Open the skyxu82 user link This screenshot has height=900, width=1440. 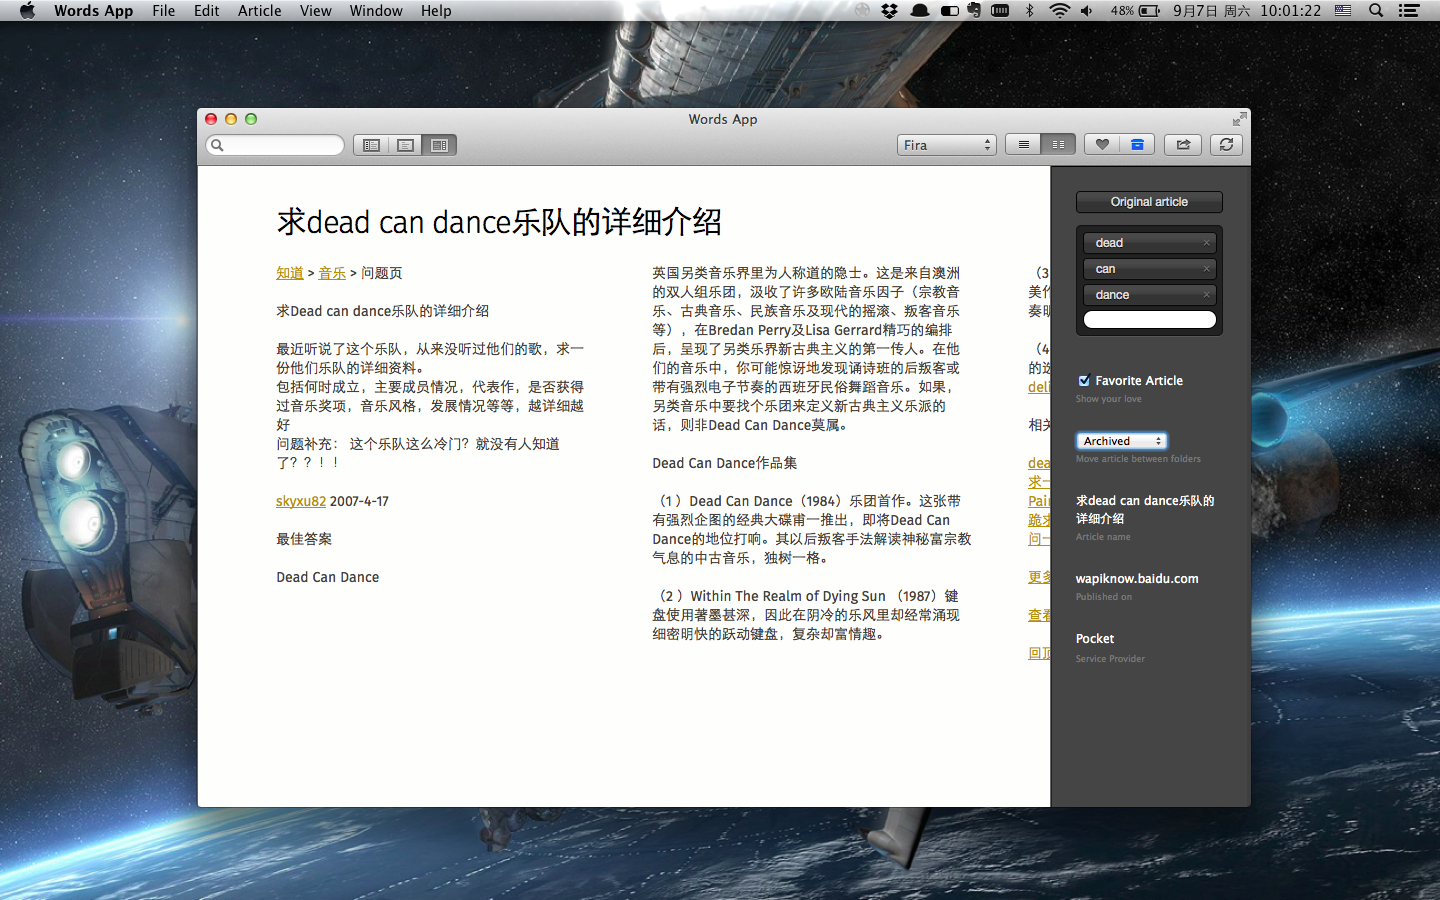coord(301,501)
